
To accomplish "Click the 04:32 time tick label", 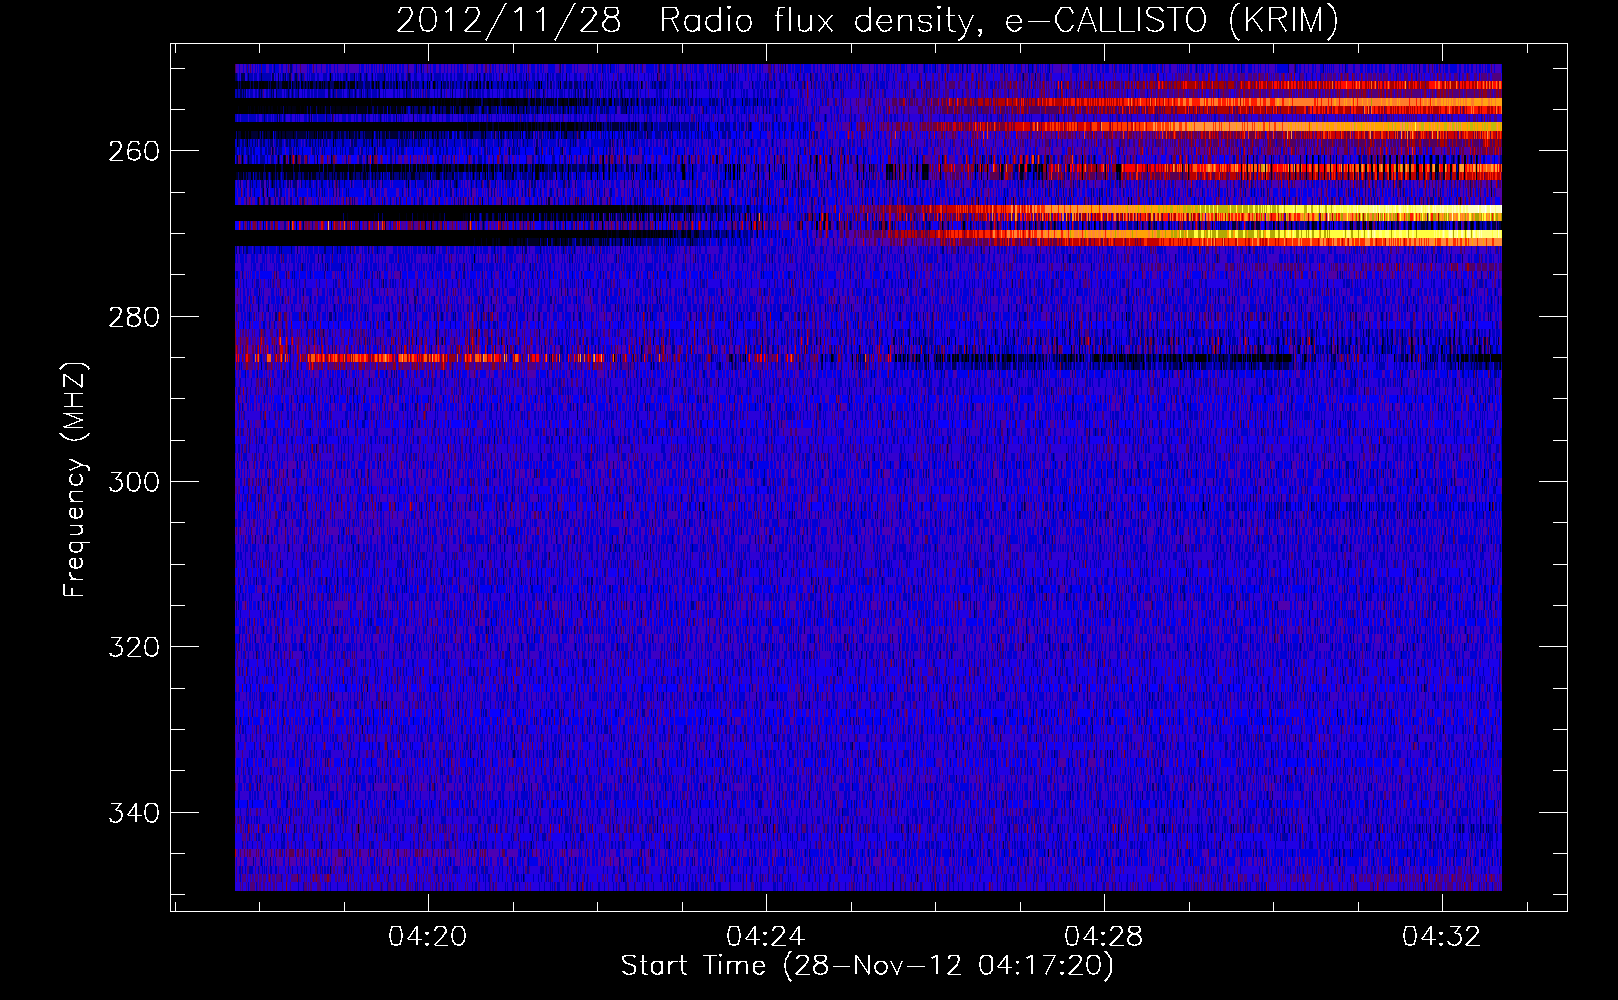I will [x=1442, y=937].
